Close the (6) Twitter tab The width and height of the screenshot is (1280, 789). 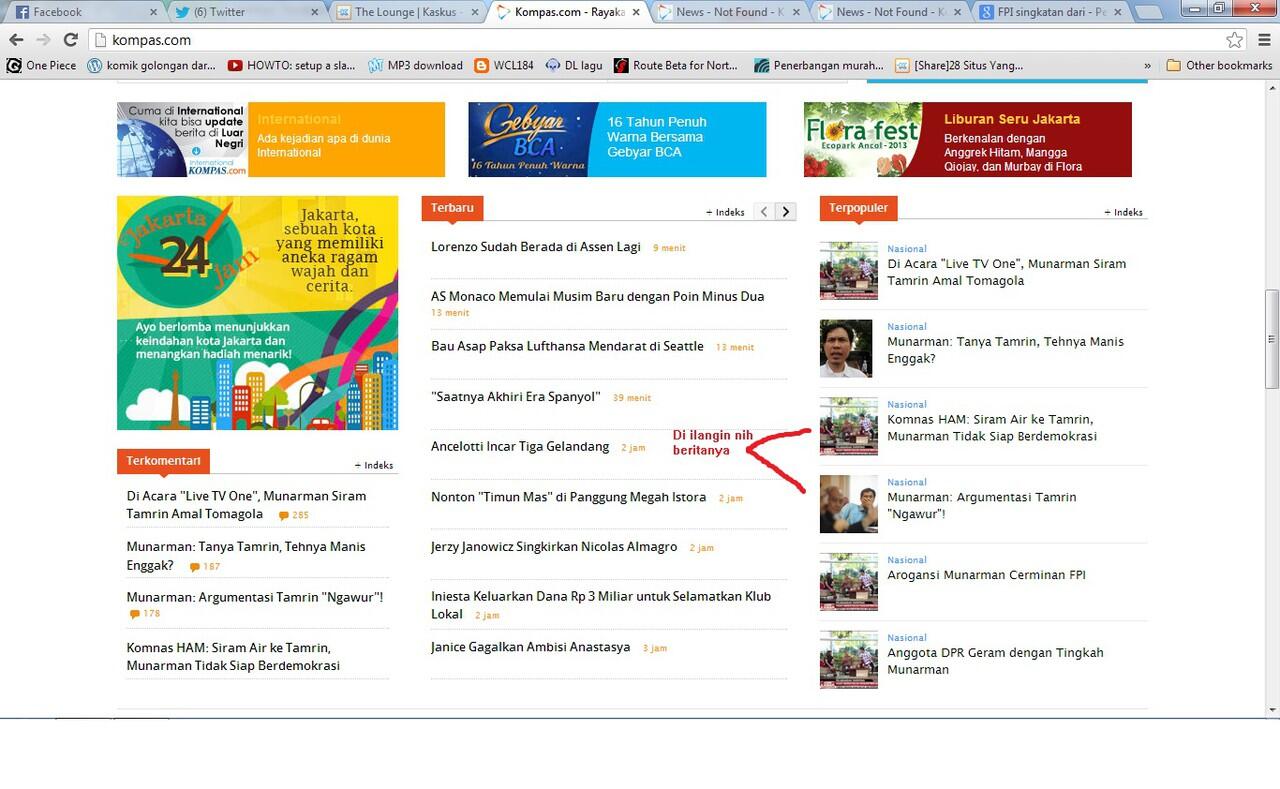coord(314,12)
